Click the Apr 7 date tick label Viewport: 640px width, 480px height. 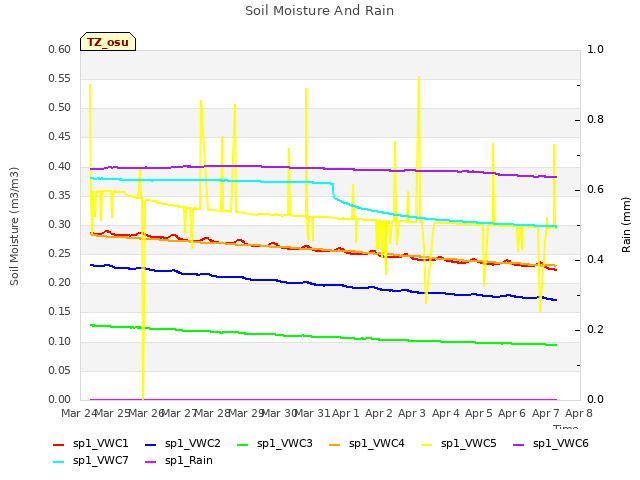545,413
